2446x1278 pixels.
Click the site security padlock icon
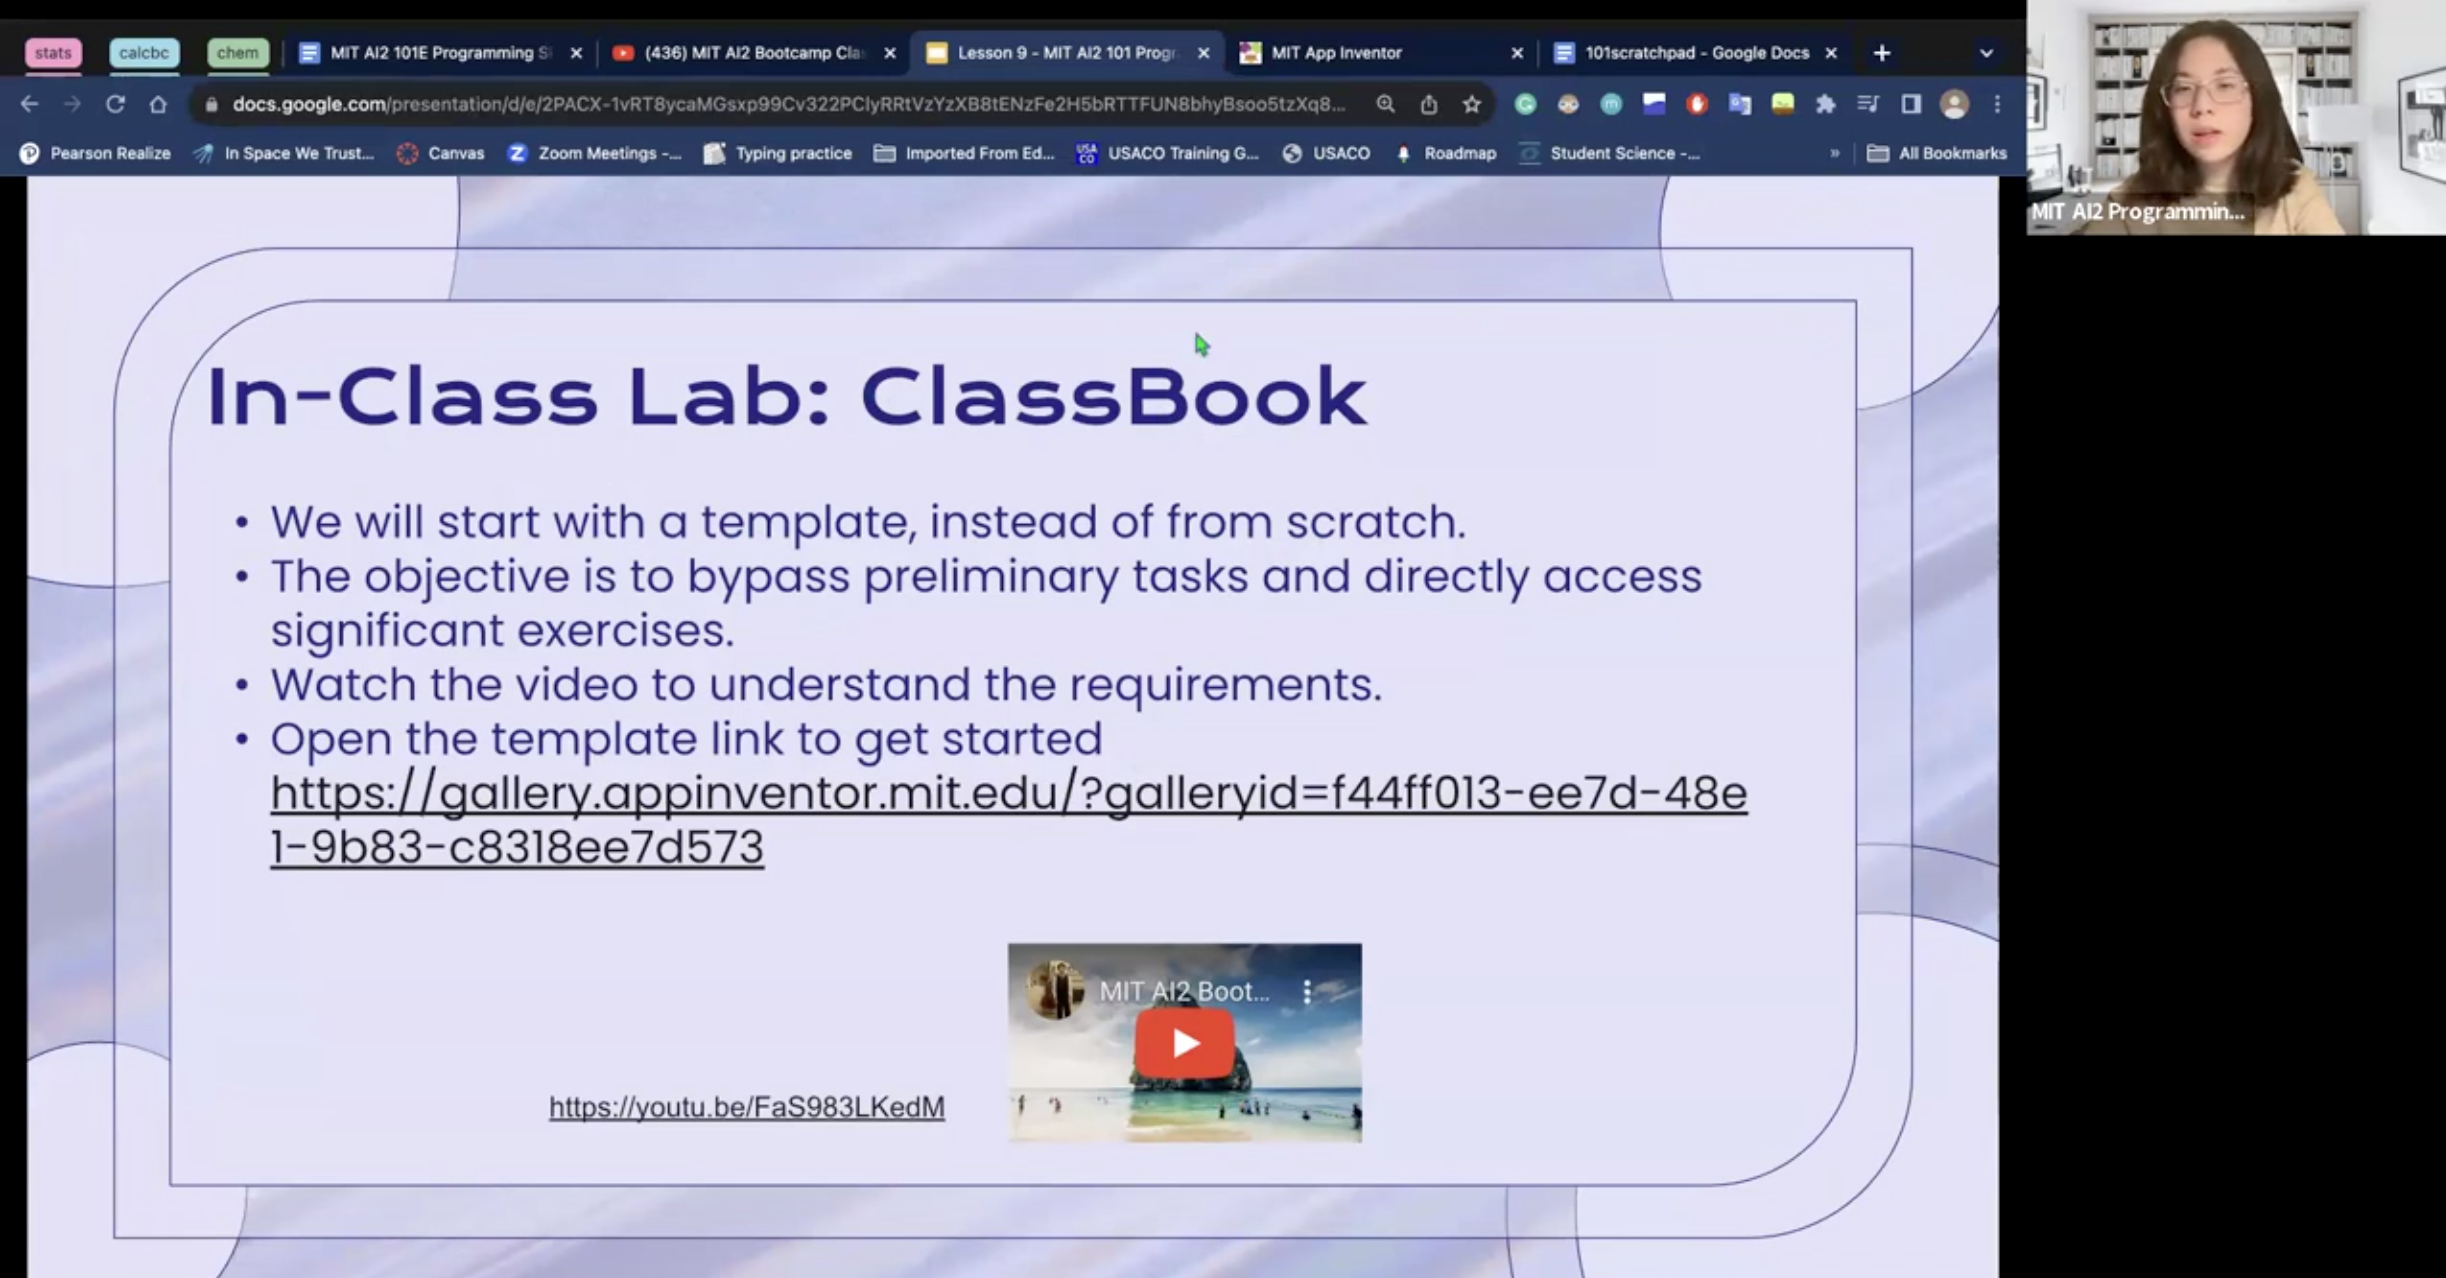tap(213, 103)
